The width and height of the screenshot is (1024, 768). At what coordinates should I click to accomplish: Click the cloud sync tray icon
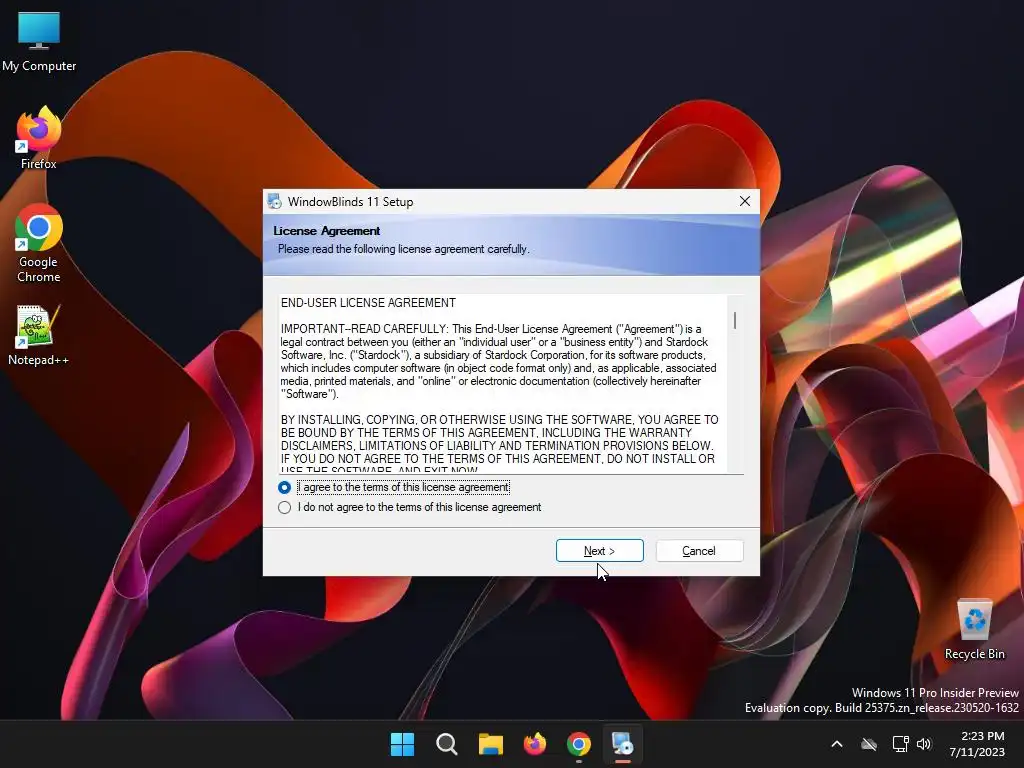tap(869, 744)
